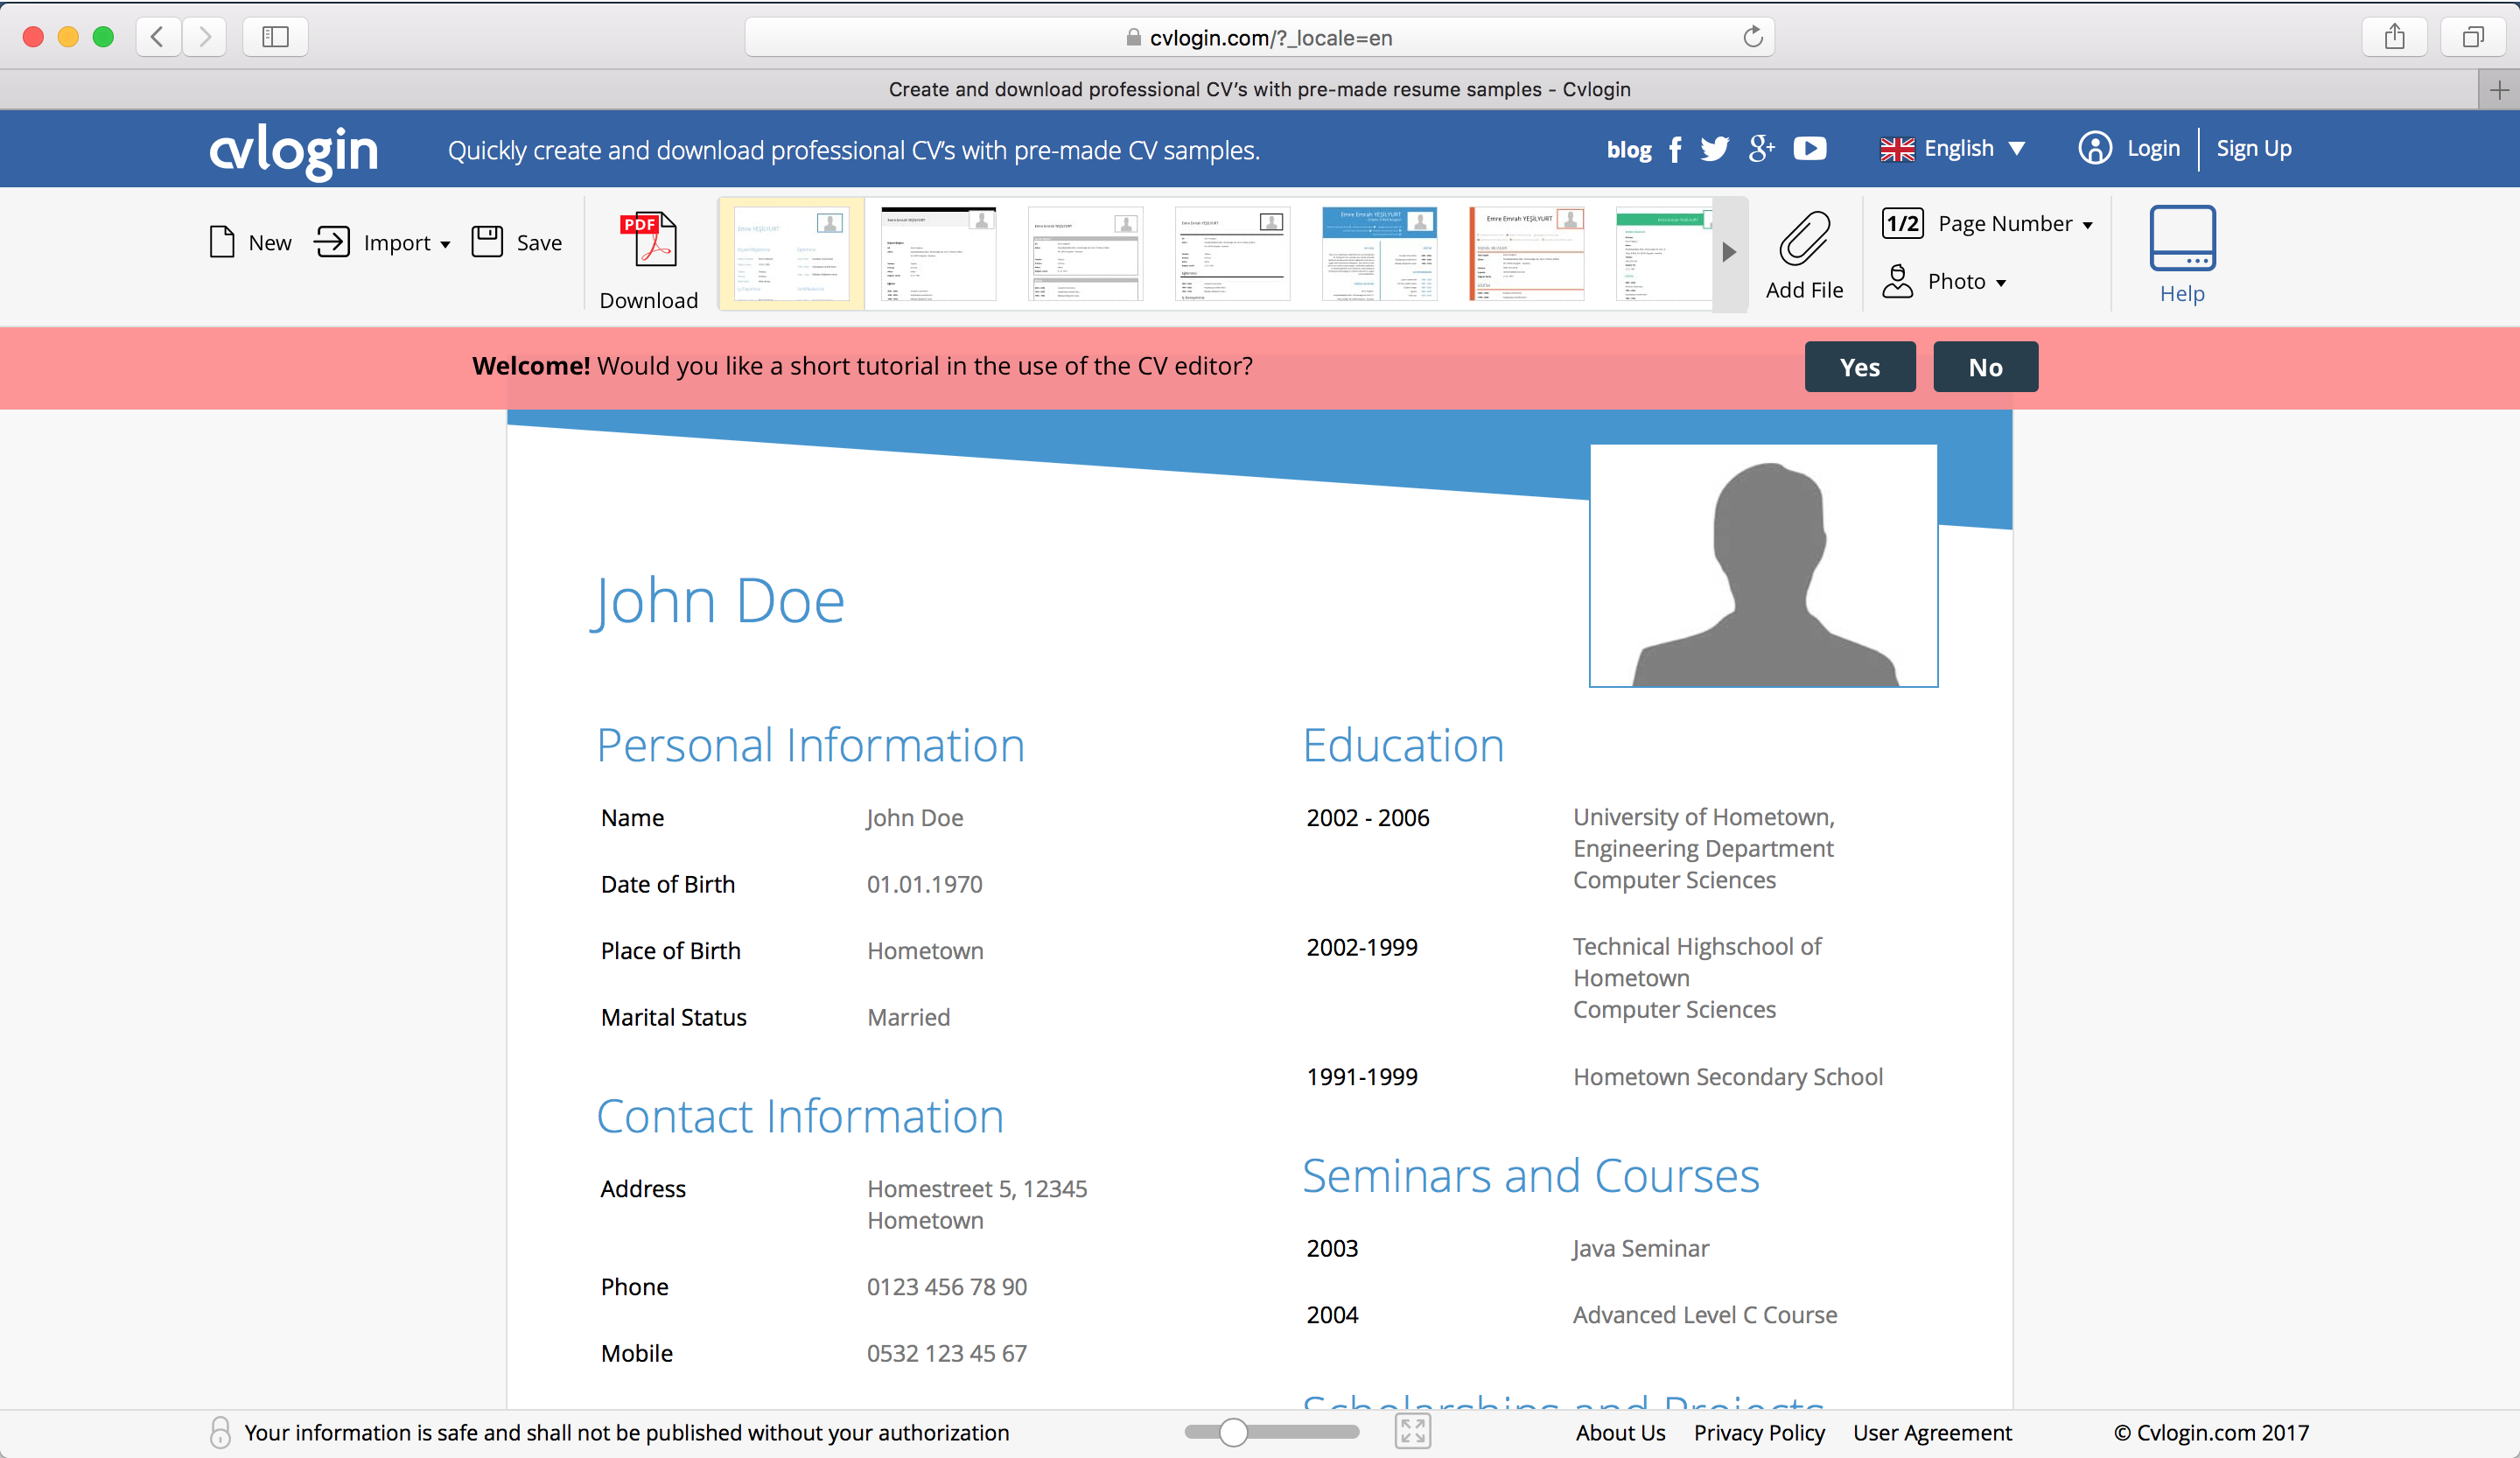Click the Save floppy disk icon
The height and width of the screenshot is (1458, 2520).
tap(487, 242)
